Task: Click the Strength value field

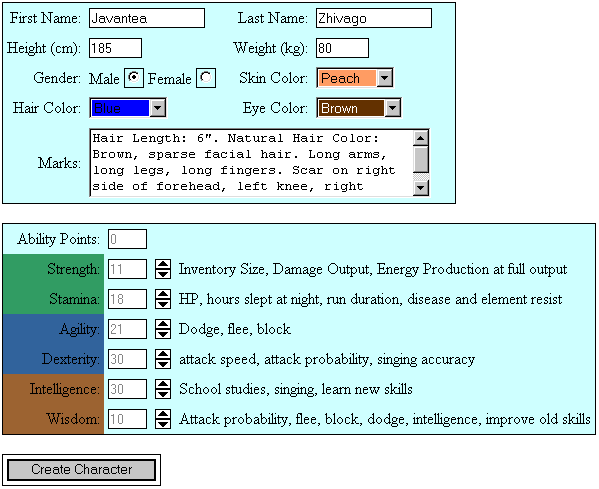Action: [127, 269]
